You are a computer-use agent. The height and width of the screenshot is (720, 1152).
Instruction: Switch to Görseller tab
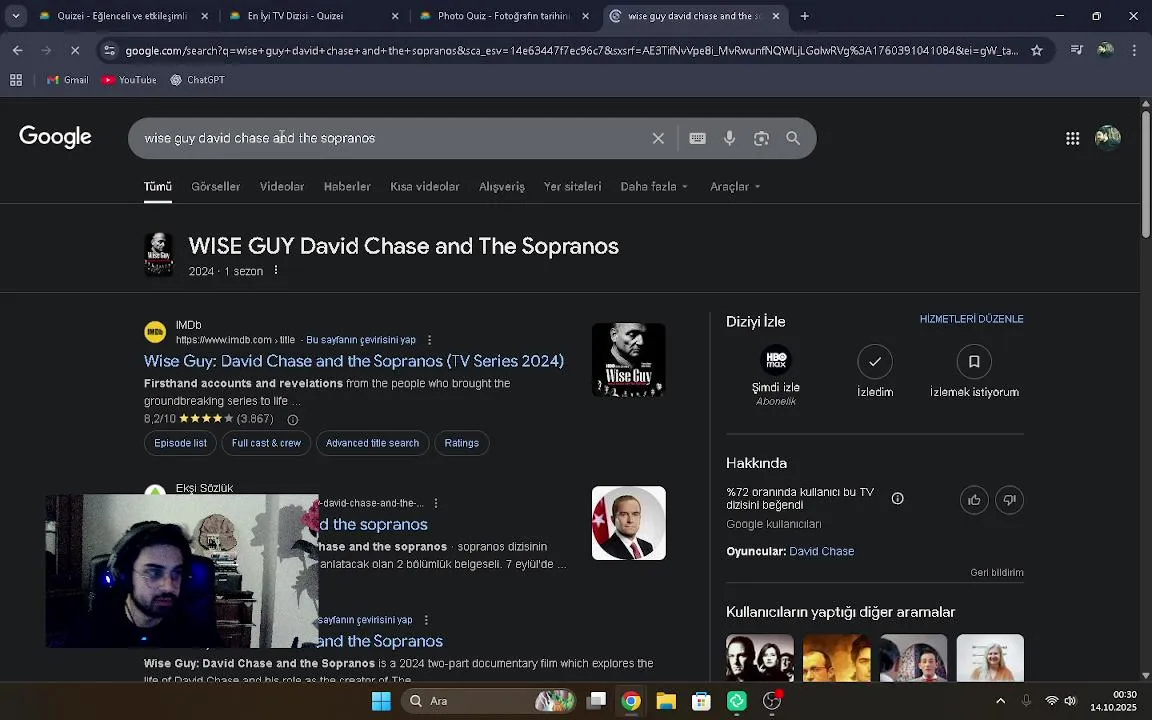point(215,187)
